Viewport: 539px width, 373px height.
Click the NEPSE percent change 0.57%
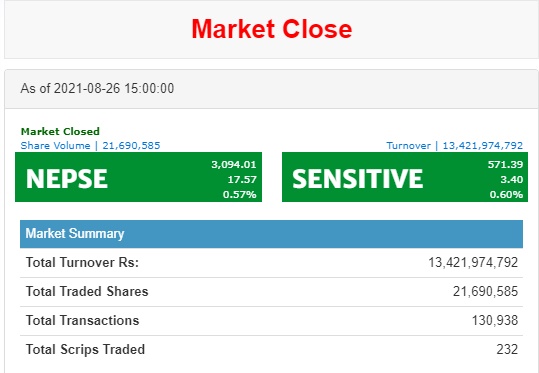pyautogui.click(x=240, y=195)
